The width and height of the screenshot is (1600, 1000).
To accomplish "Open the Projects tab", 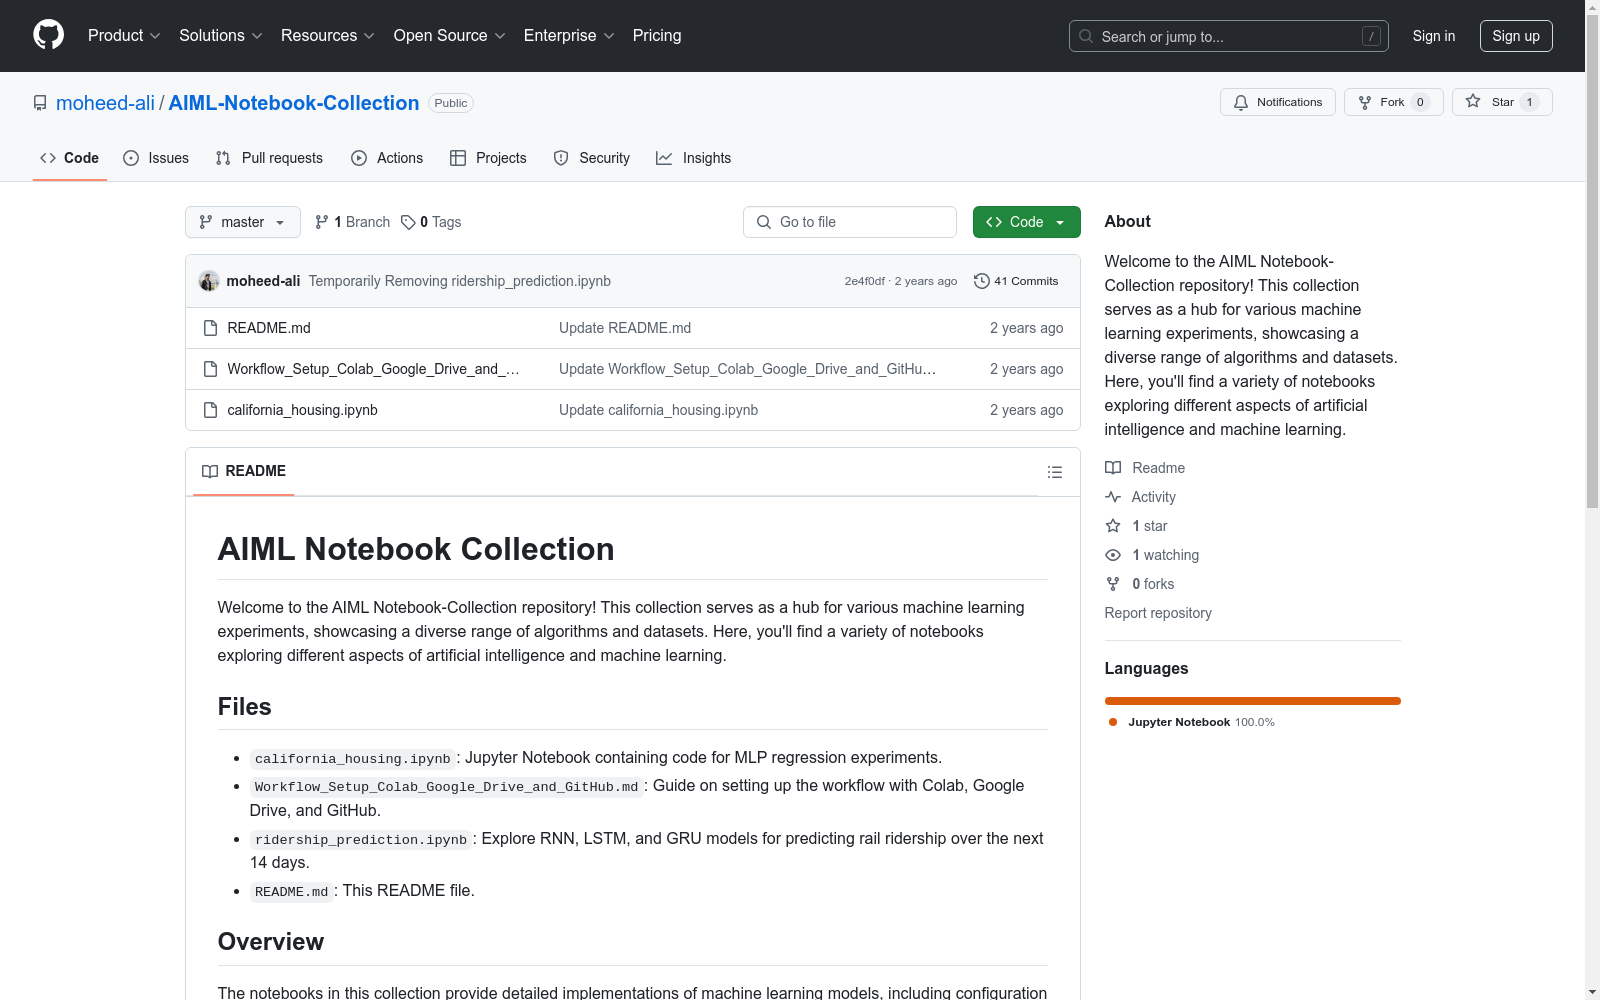I will click(488, 158).
